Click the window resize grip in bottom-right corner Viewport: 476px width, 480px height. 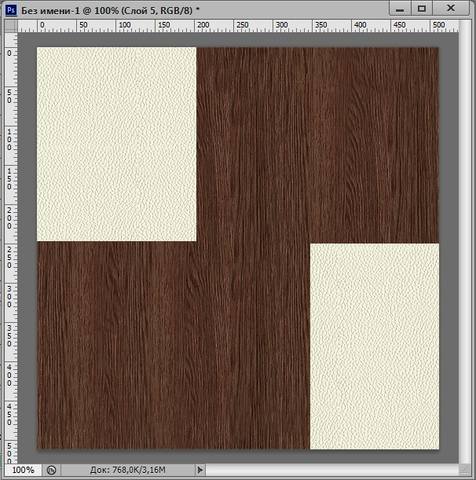tap(465, 470)
